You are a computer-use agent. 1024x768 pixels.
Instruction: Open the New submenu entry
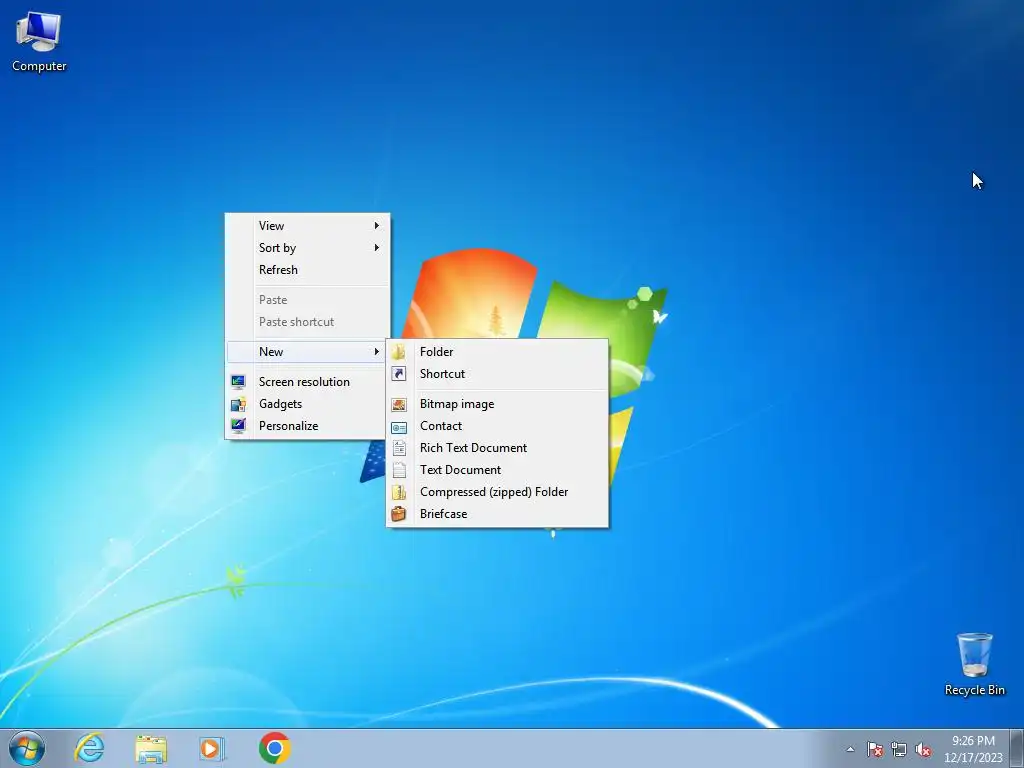coord(308,351)
